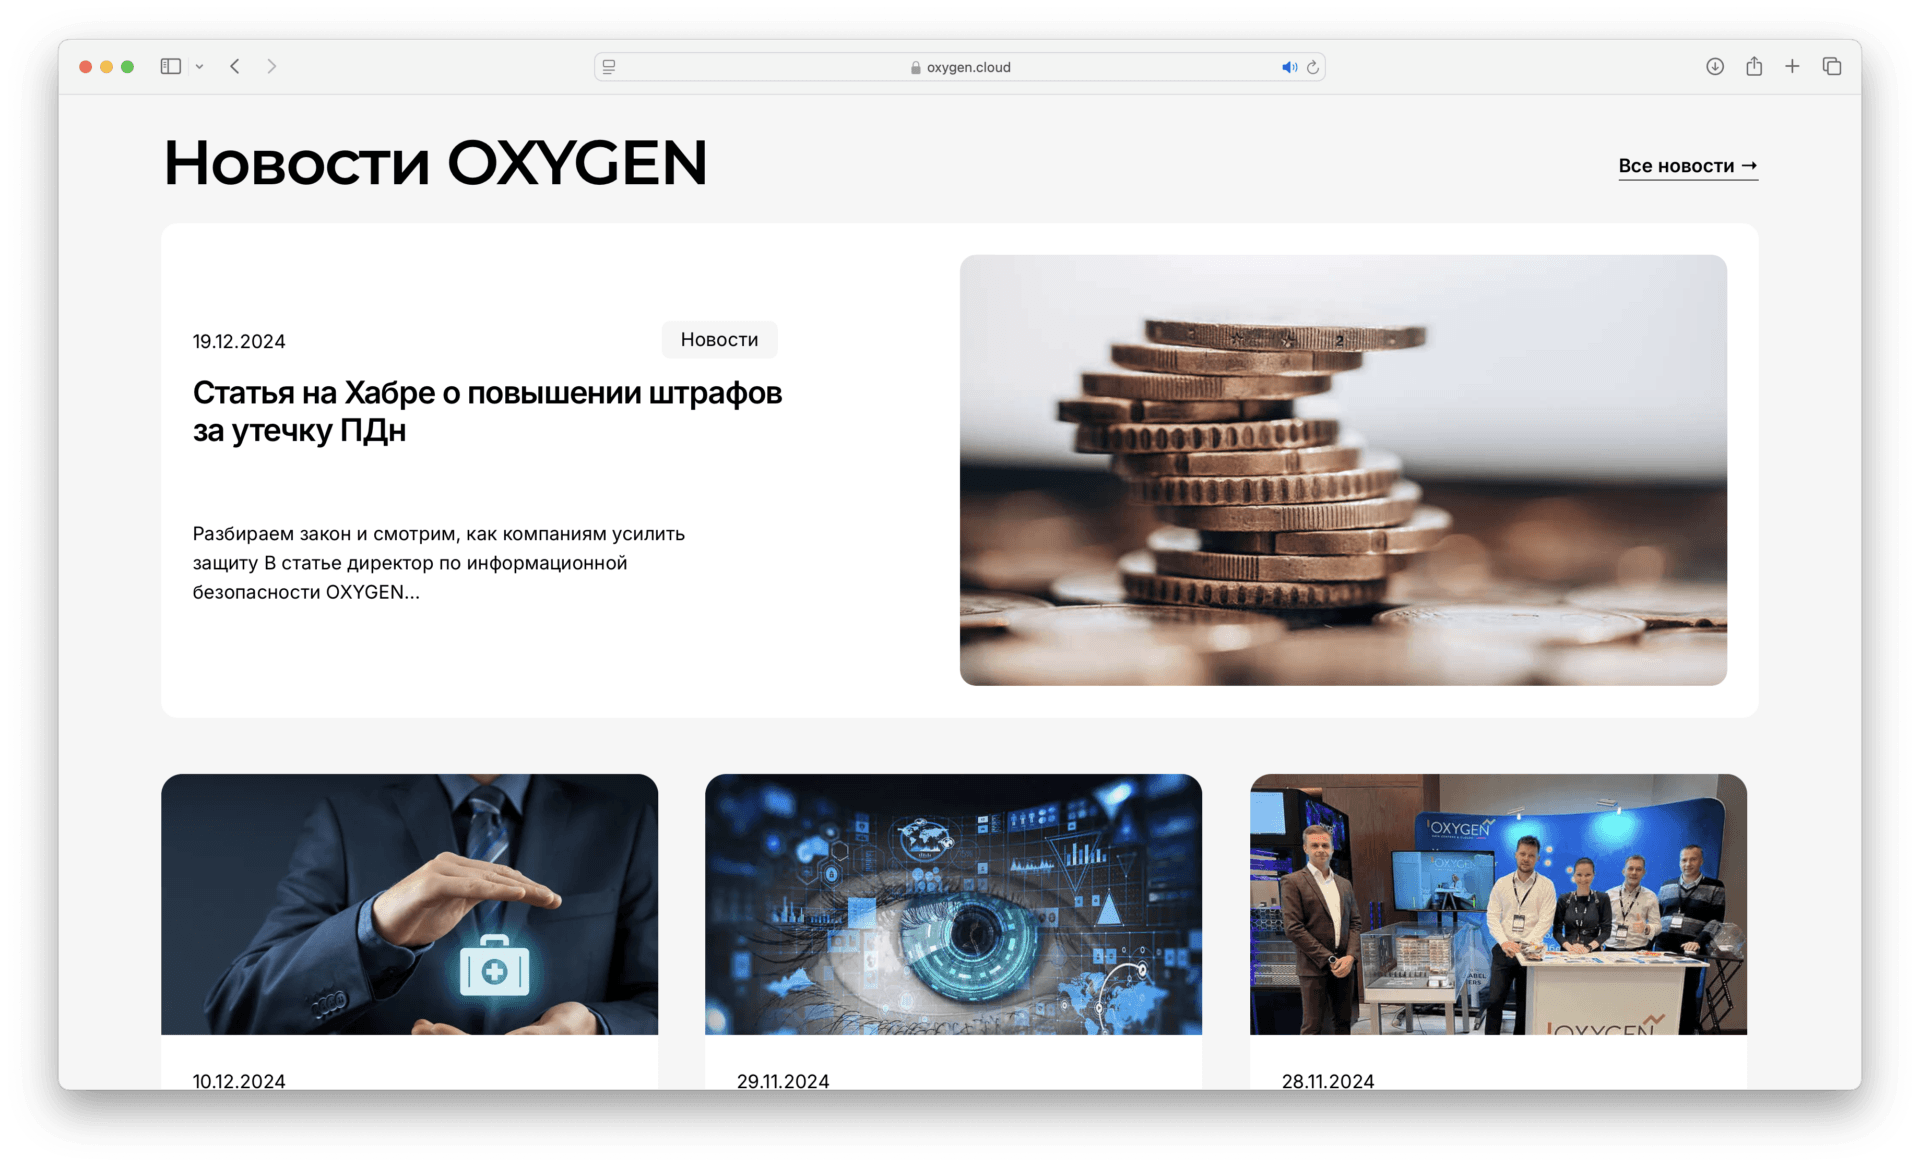The height and width of the screenshot is (1167, 1920).
Task: Go forward to the next page
Action: point(271,67)
